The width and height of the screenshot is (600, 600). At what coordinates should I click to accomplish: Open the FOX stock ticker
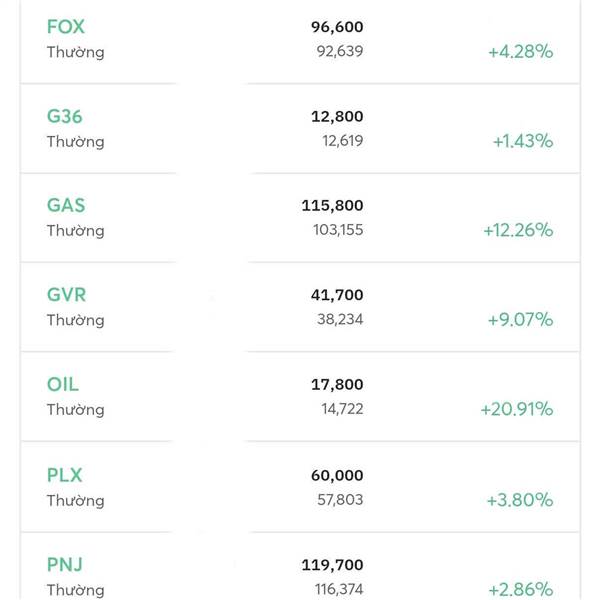[65, 27]
